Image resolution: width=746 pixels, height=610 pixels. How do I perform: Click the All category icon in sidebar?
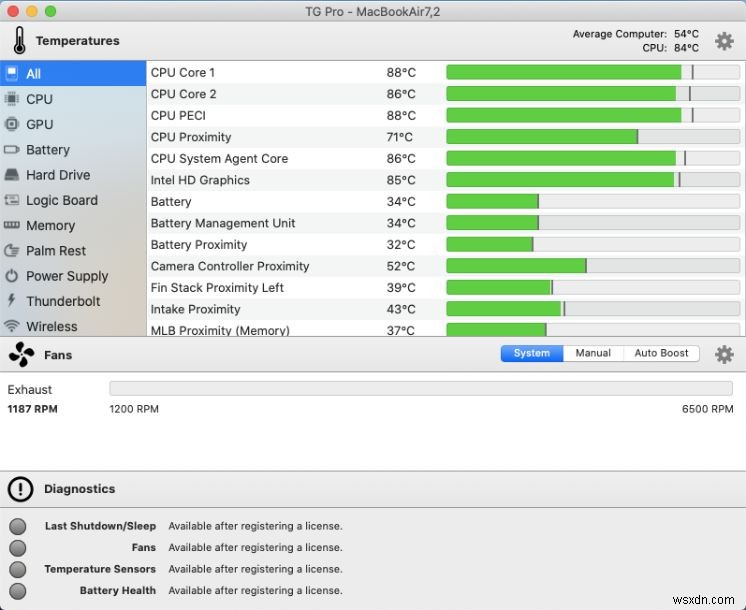[12, 73]
